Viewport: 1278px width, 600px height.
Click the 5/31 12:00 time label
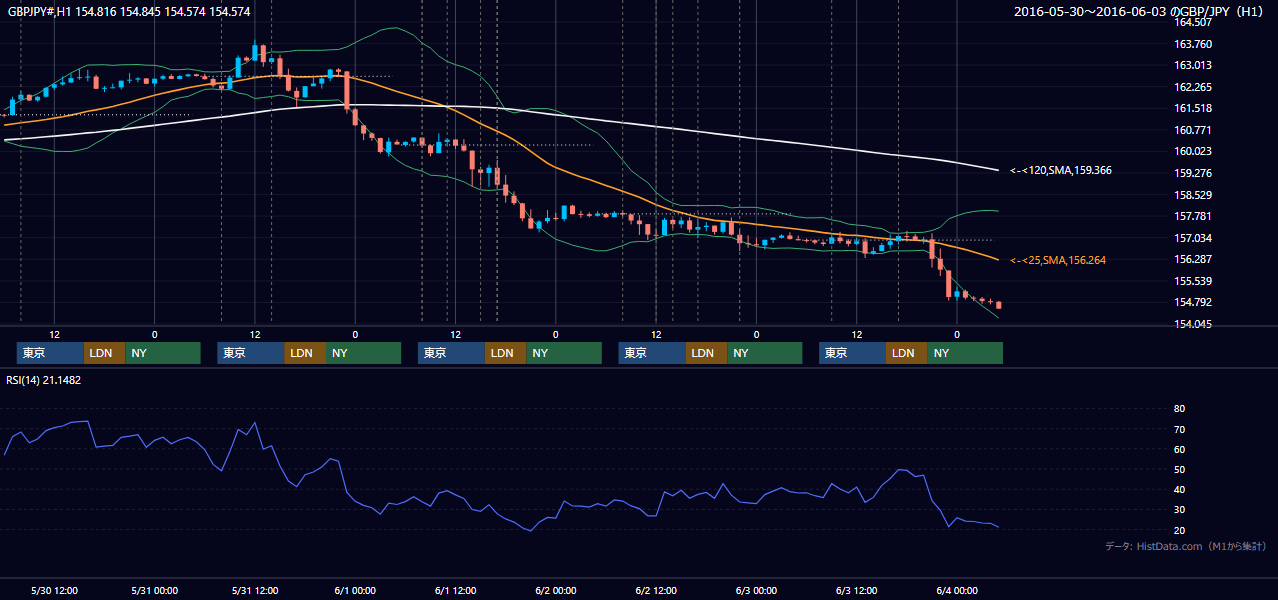pyautogui.click(x=255, y=591)
